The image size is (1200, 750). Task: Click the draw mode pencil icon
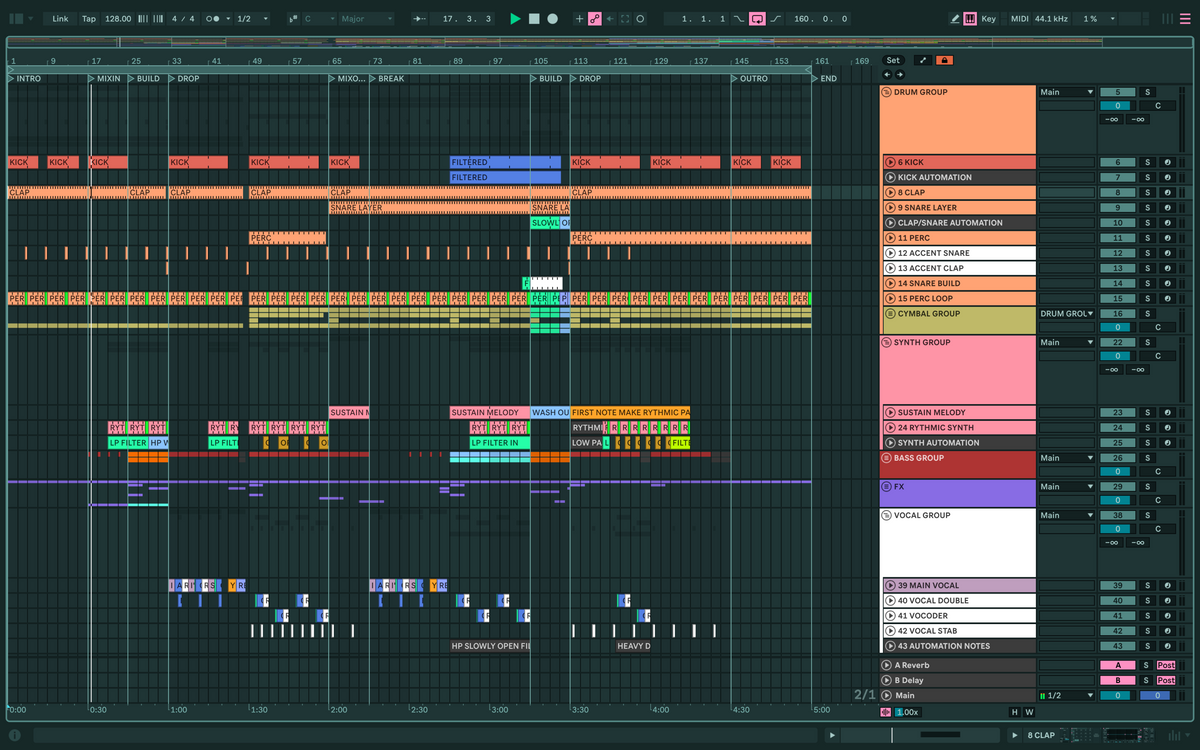click(955, 19)
